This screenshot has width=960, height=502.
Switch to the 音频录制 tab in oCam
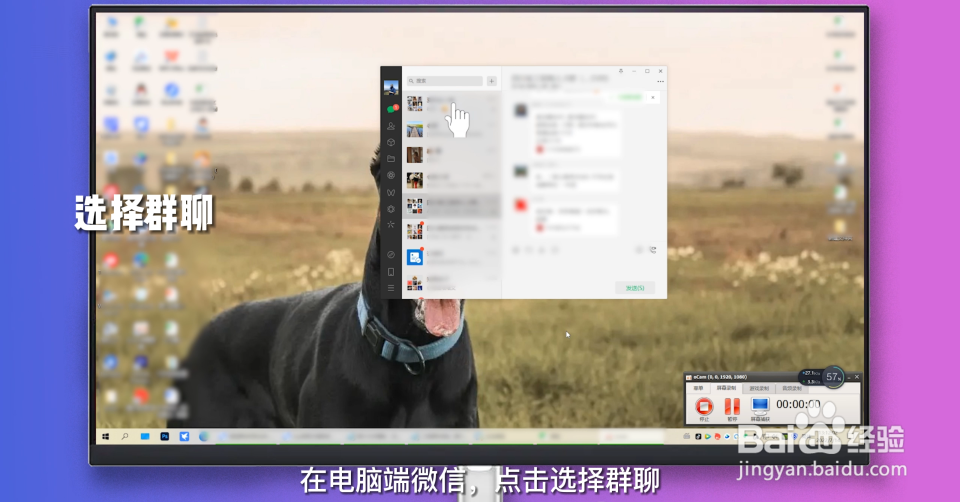coord(792,388)
